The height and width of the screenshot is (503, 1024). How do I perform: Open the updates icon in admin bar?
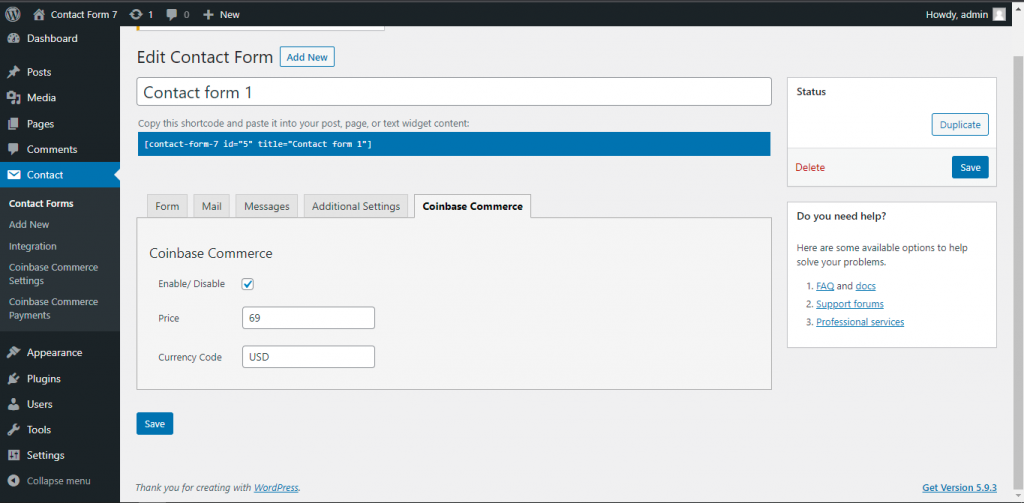(136, 15)
